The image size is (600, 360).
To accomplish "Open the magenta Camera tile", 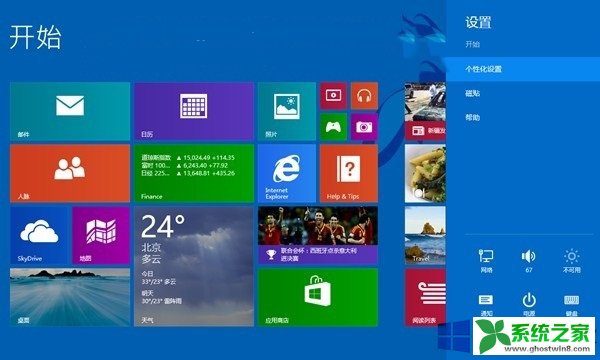I will click(364, 127).
